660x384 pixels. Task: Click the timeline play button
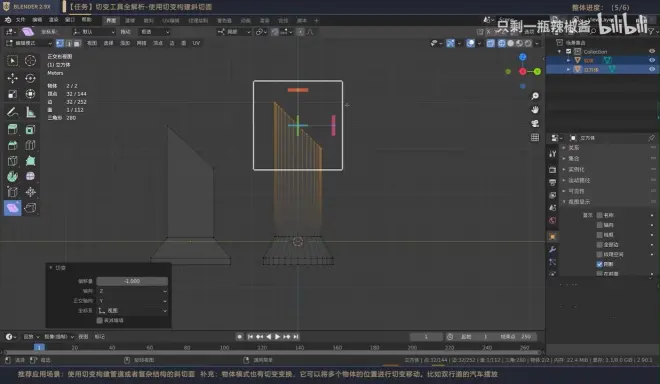277,336
